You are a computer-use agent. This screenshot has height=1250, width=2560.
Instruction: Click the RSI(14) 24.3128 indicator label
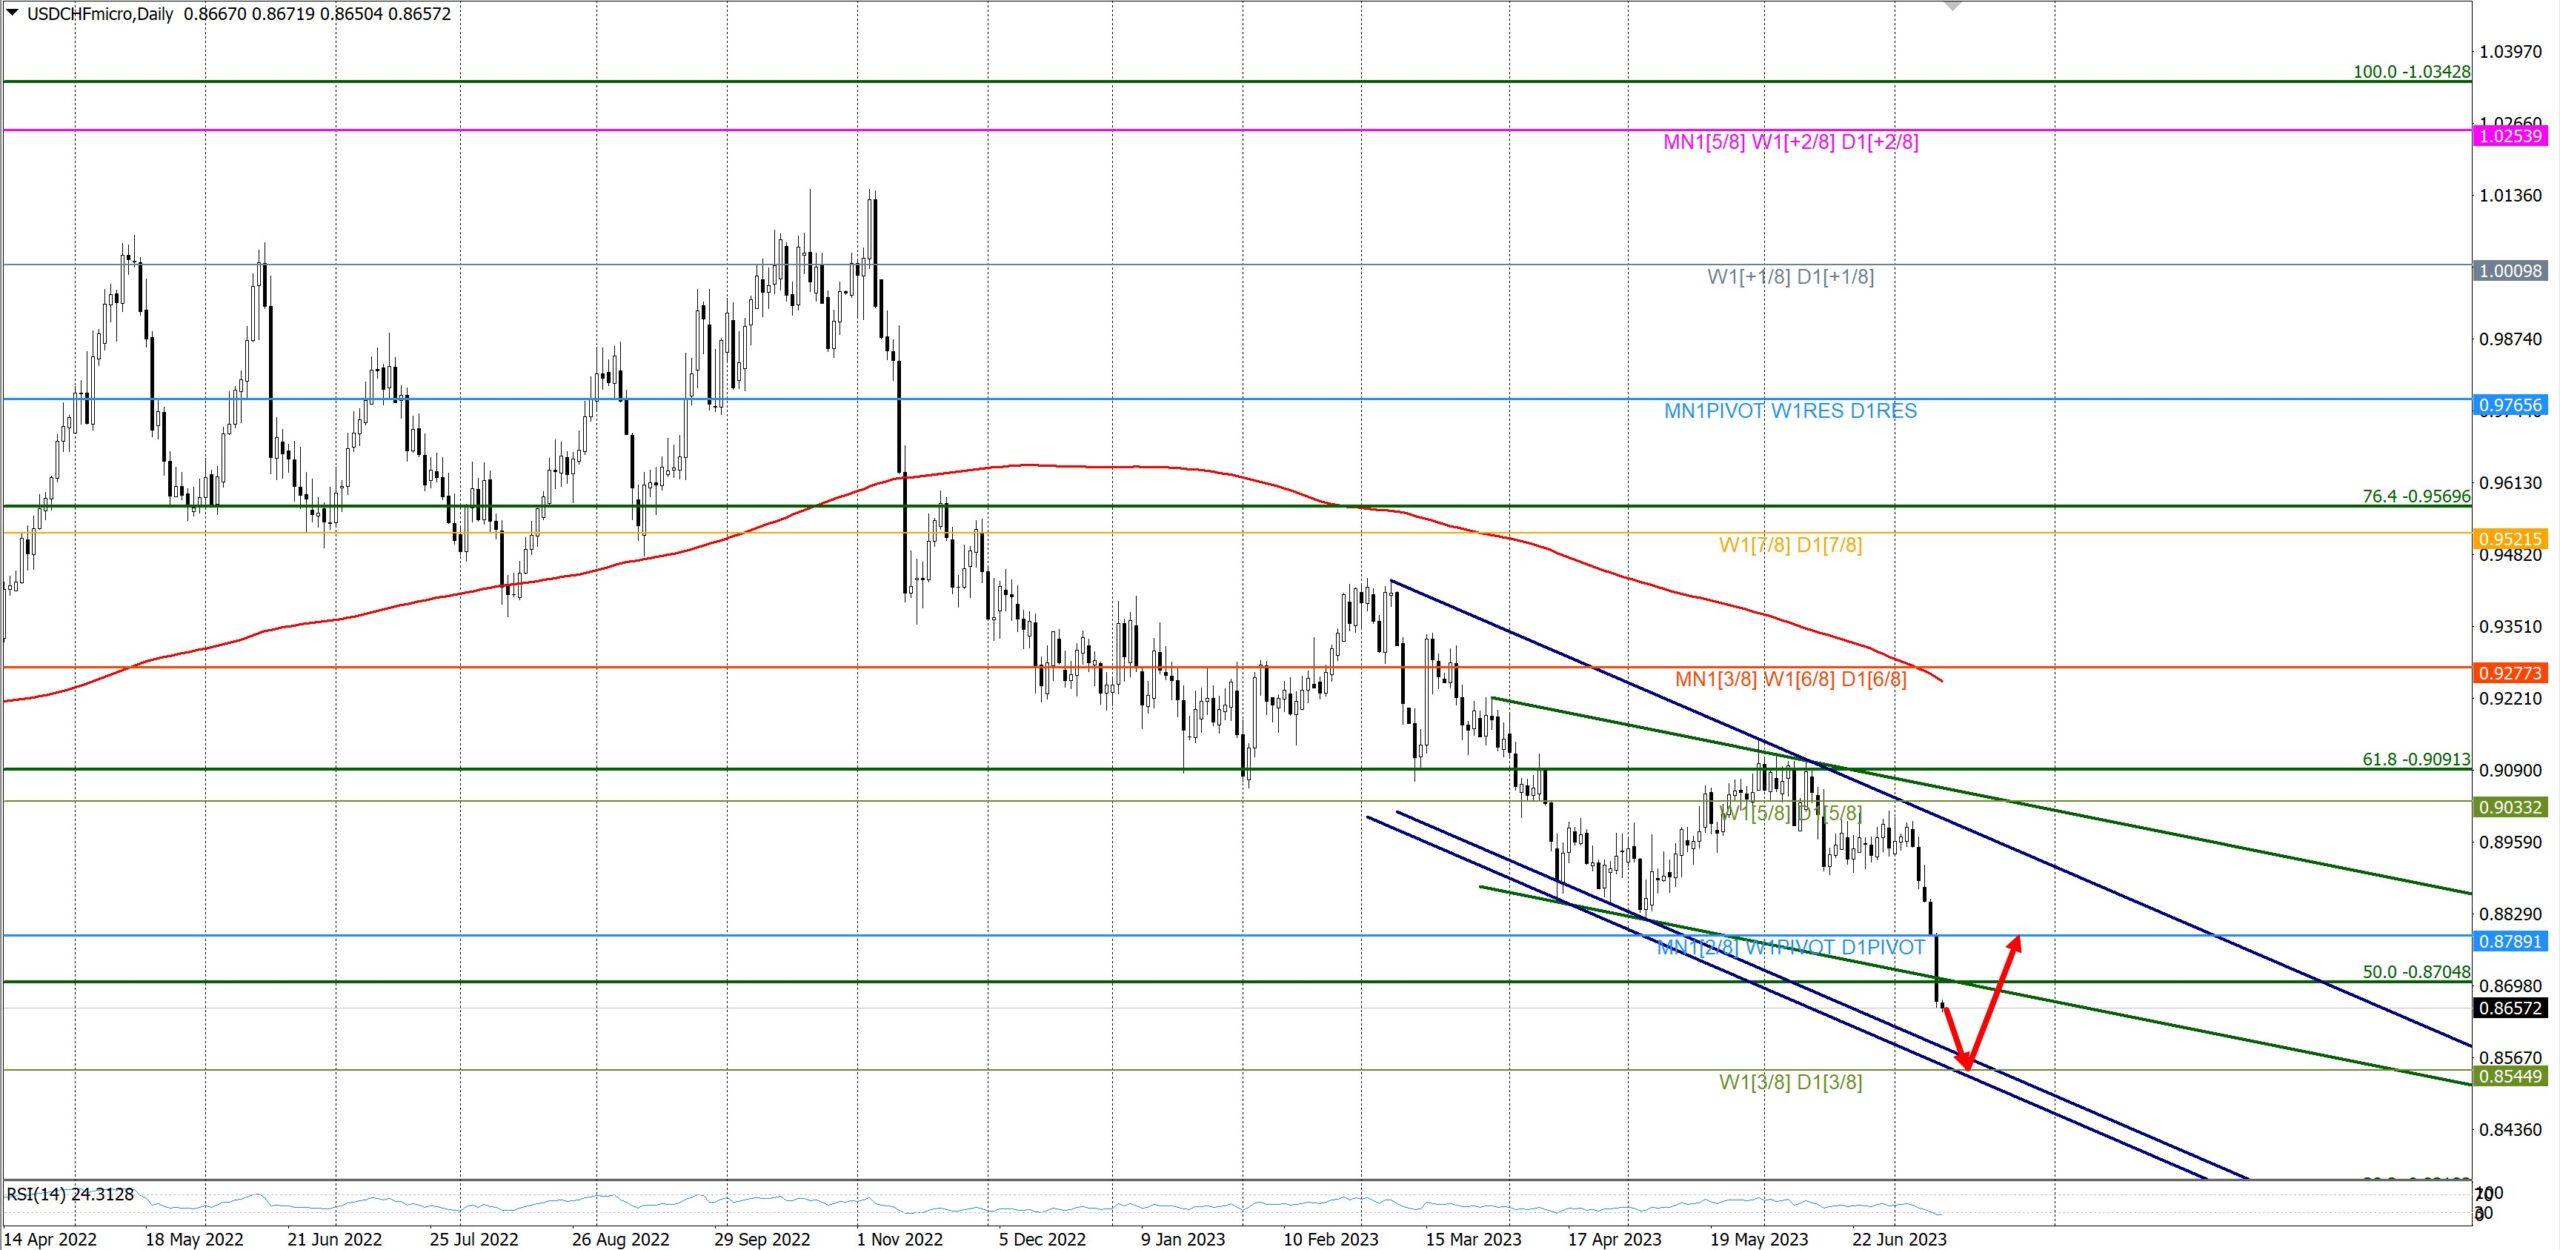tap(70, 1194)
